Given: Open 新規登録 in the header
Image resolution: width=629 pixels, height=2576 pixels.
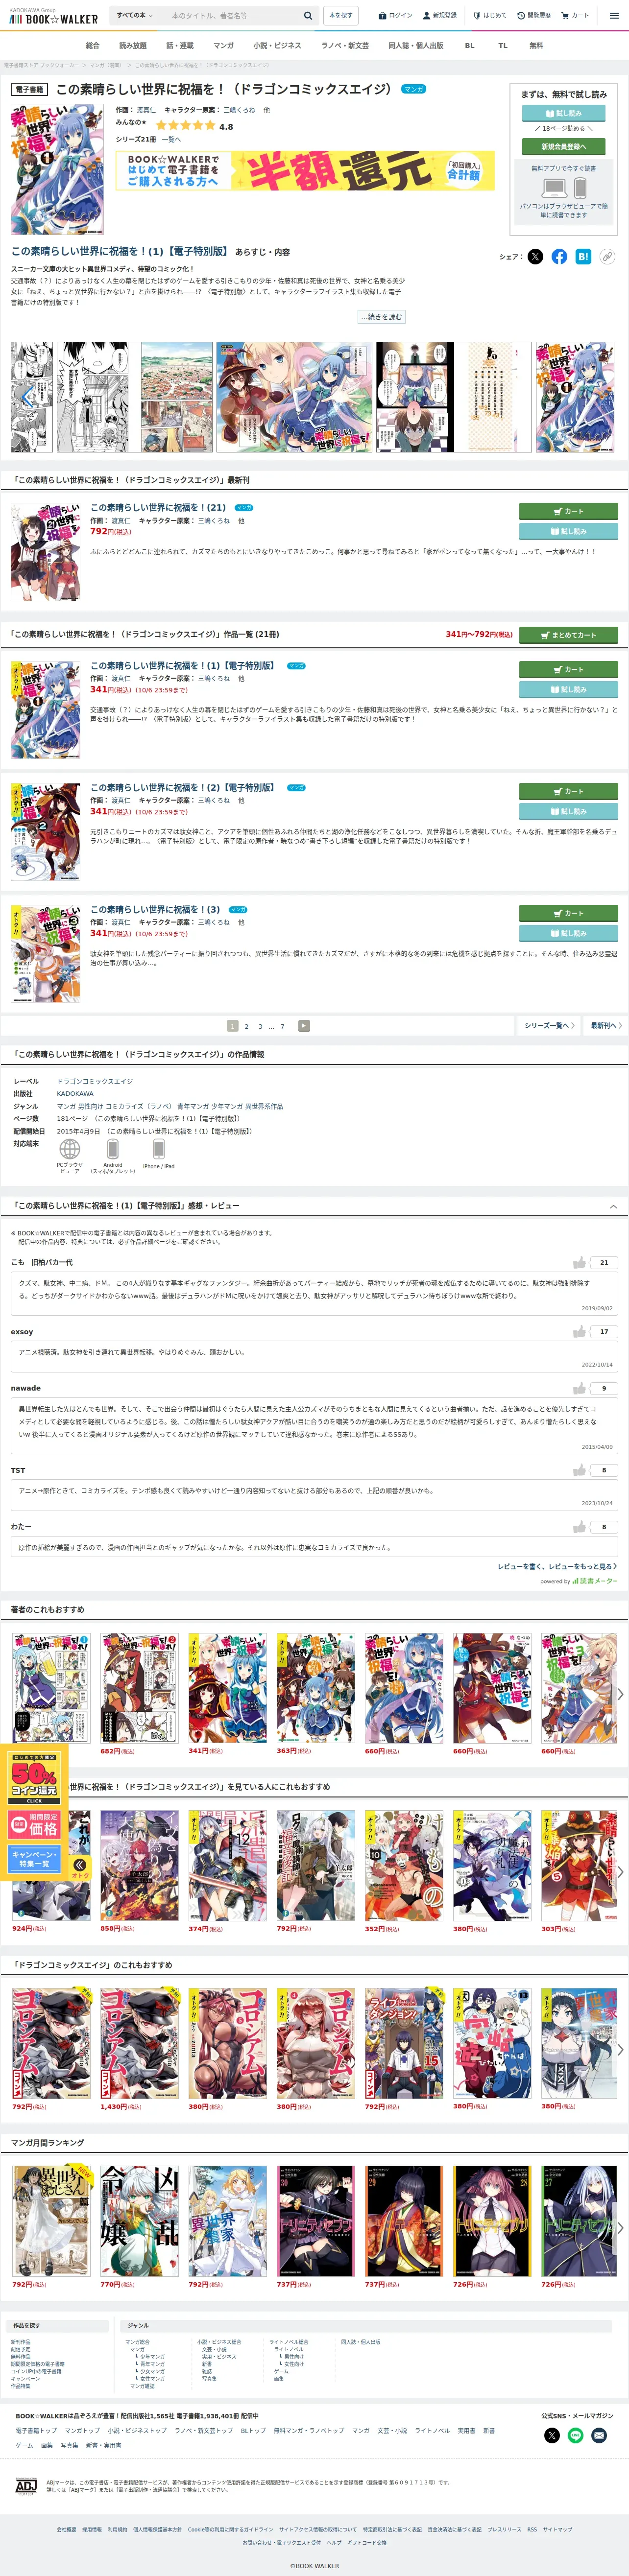Looking at the screenshot, I should point(440,16).
